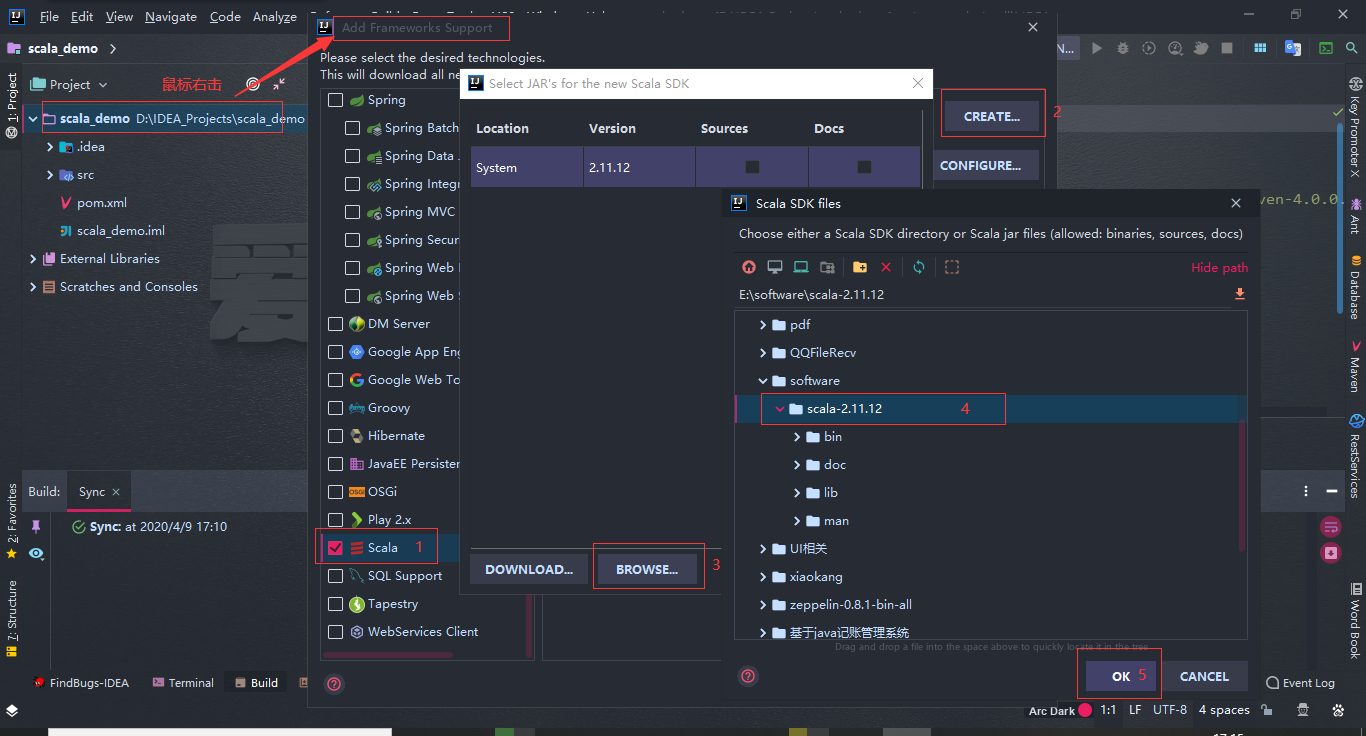Click the eye icon in Build panel sidebar
1366x736 pixels.
[x=36, y=553]
